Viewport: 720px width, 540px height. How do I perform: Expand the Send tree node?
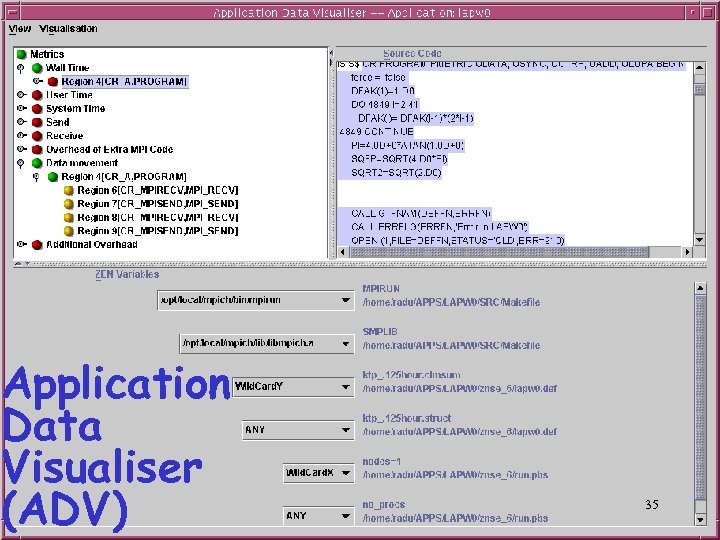(21, 122)
